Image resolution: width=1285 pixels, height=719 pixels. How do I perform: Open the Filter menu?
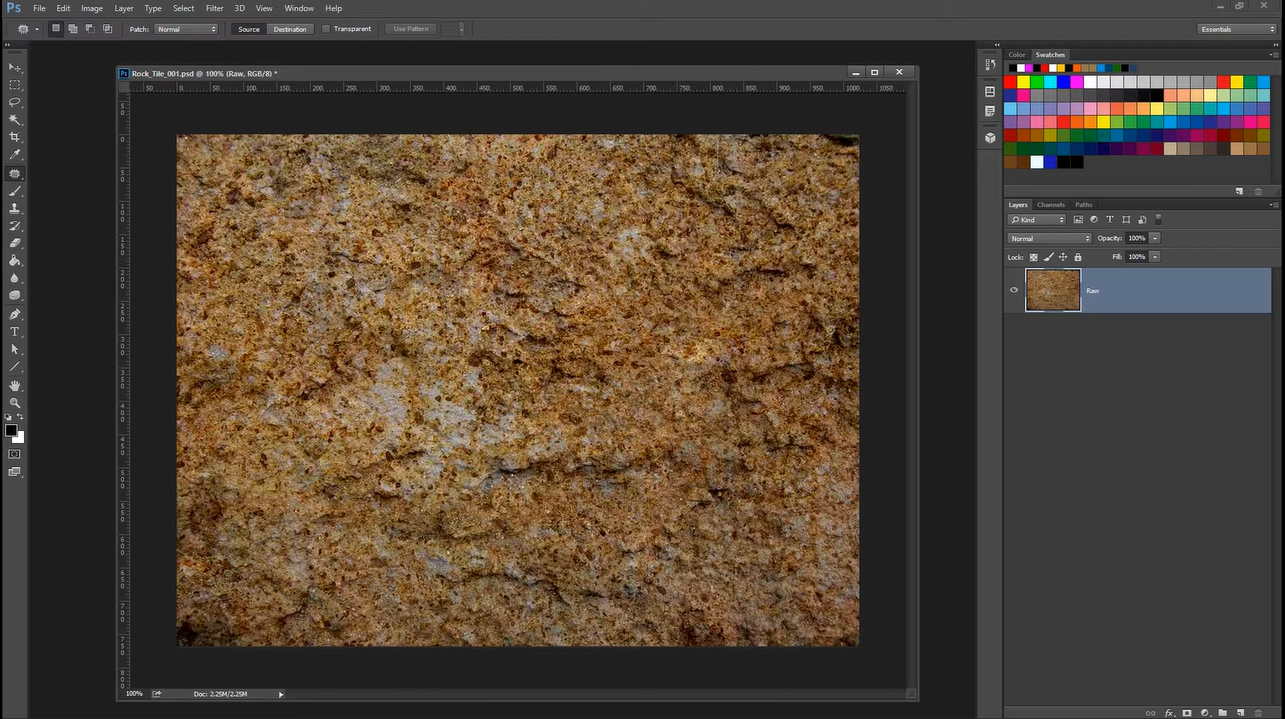pyautogui.click(x=214, y=8)
